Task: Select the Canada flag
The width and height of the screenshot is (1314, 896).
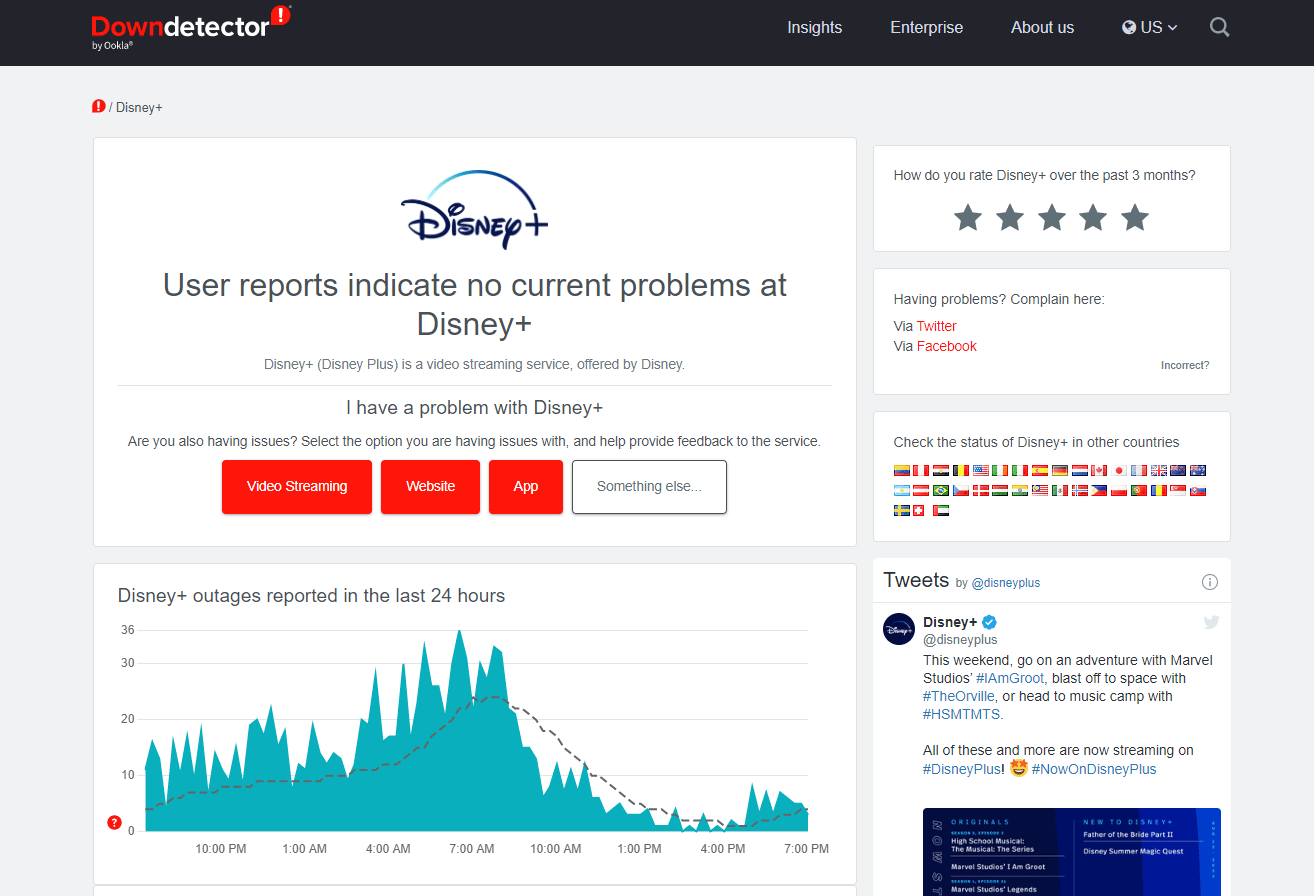Action: 1099,470
